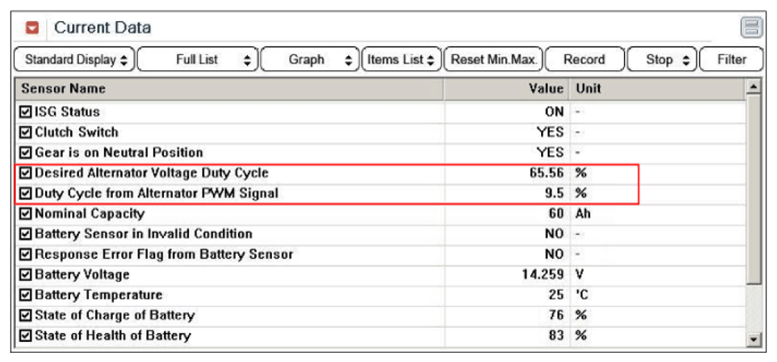Viewport: 777px width, 362px height.
Task: Toggle State of Charge of Battery checkbox
Action: point(25,315)
